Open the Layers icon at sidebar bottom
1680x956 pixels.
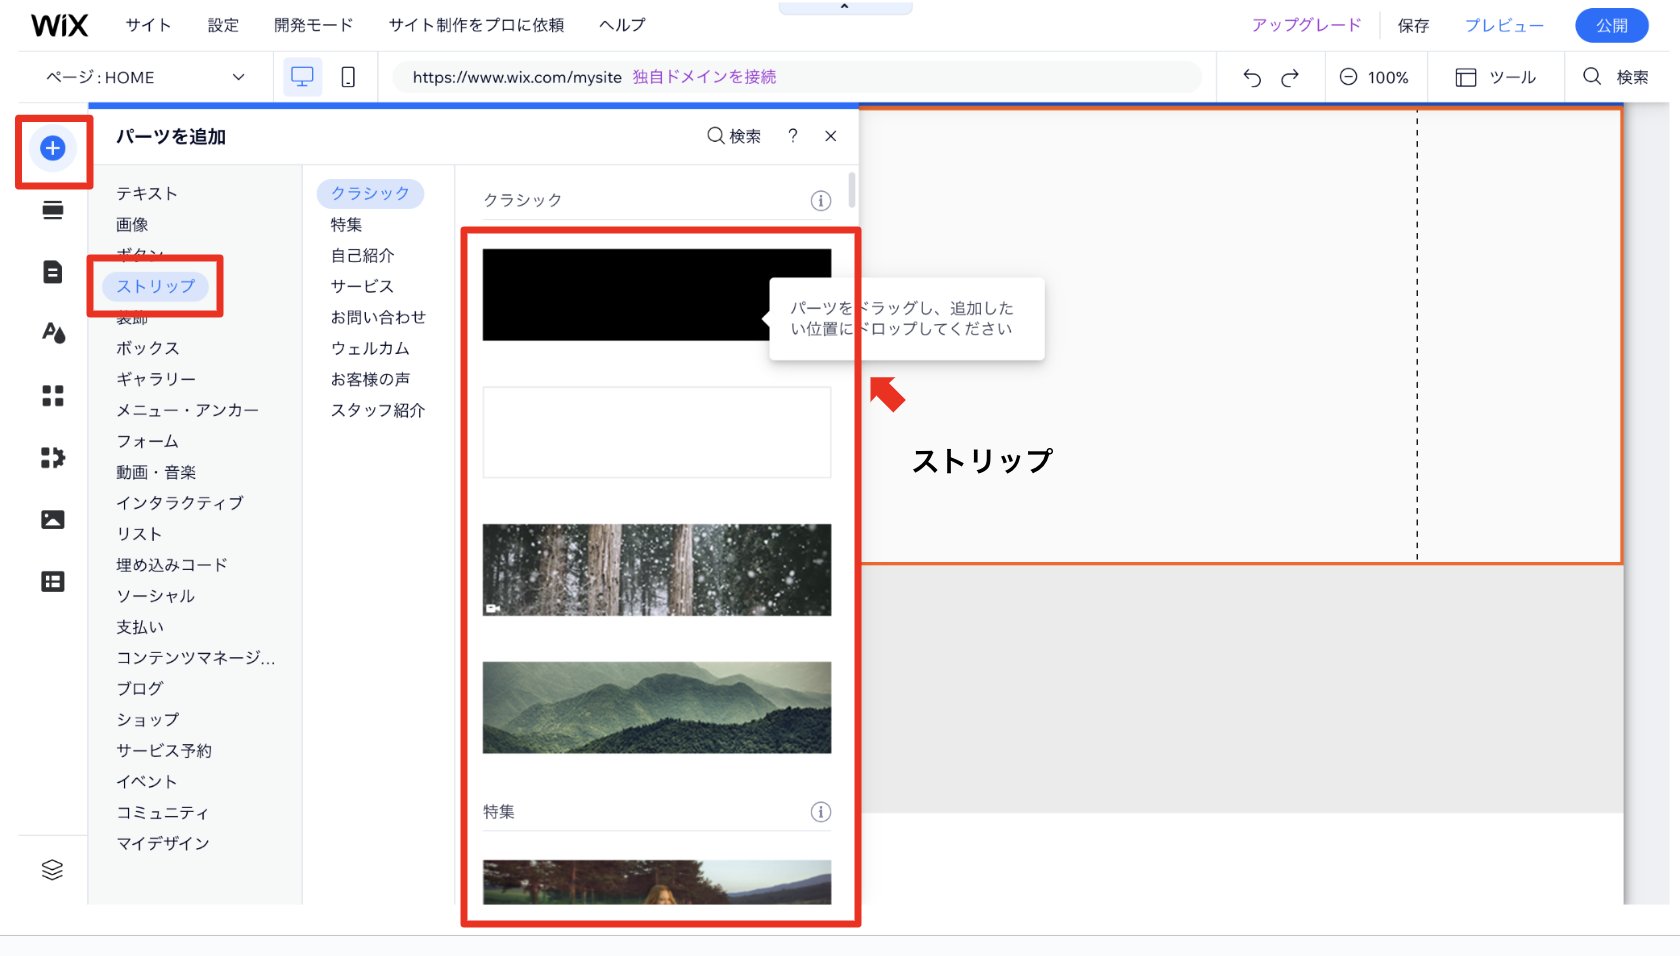point(51,869)
